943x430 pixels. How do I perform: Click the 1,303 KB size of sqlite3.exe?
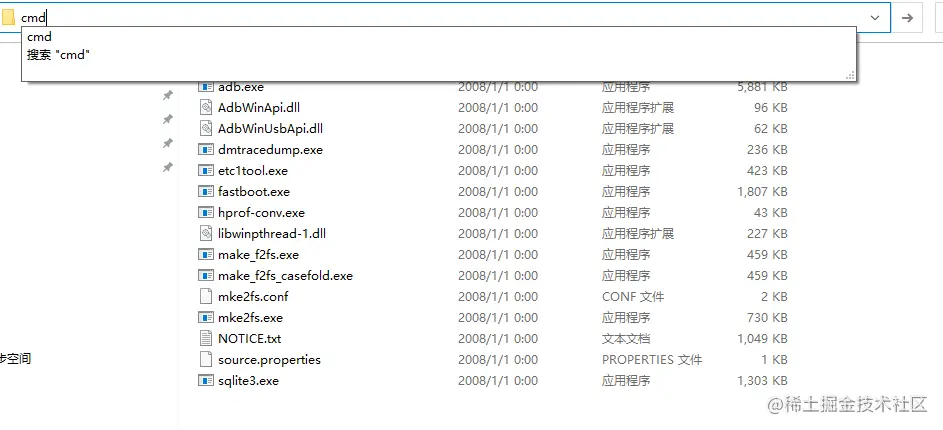point(762,381)
